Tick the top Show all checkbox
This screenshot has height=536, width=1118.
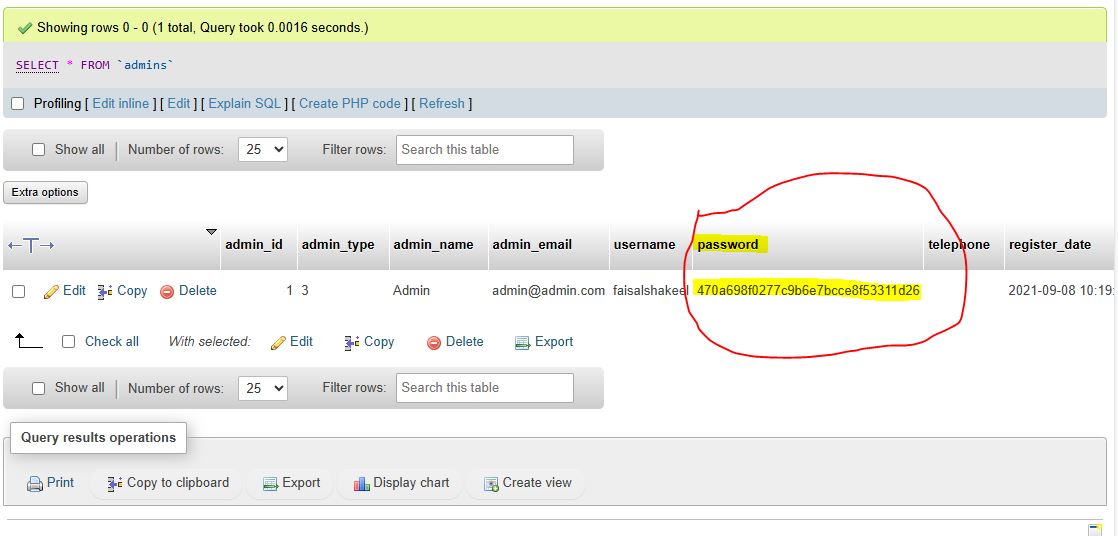39,150
